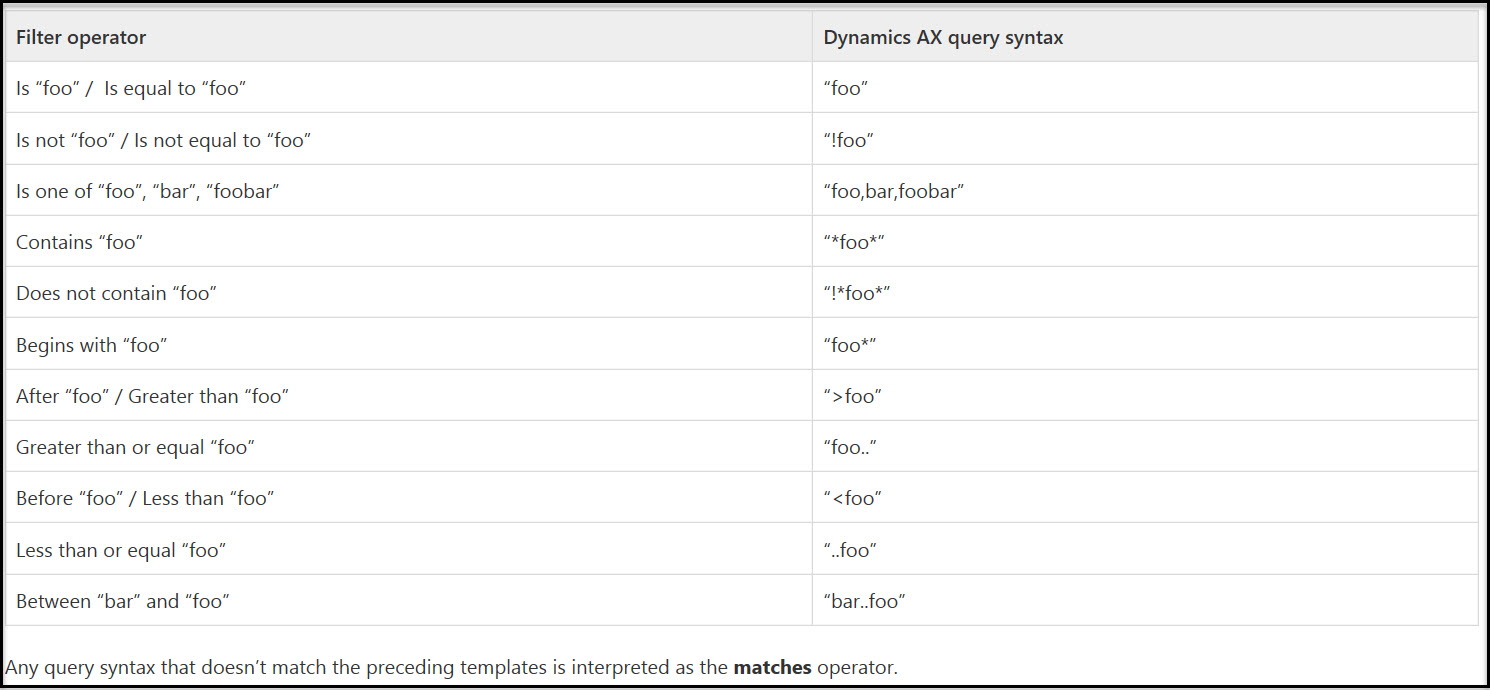Click the "foo*" syntax cell
The width and height of the screenshot is (1490, 690).
(x=846, y=344)
